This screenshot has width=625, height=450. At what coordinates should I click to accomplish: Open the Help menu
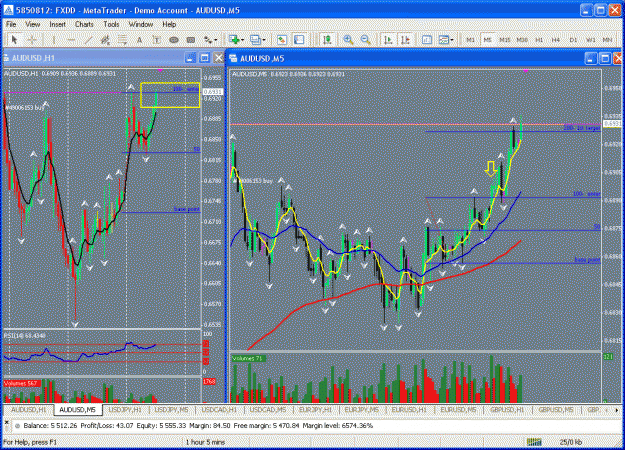[x=169, y=24]
